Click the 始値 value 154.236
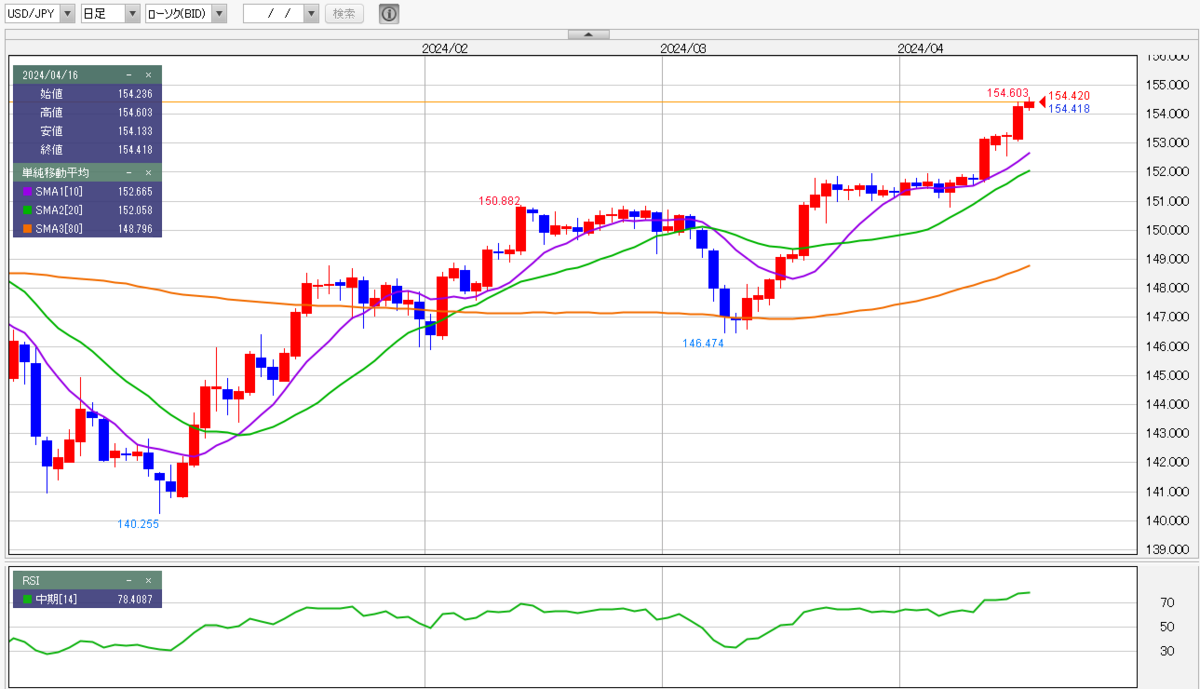 tap(134, 93)
